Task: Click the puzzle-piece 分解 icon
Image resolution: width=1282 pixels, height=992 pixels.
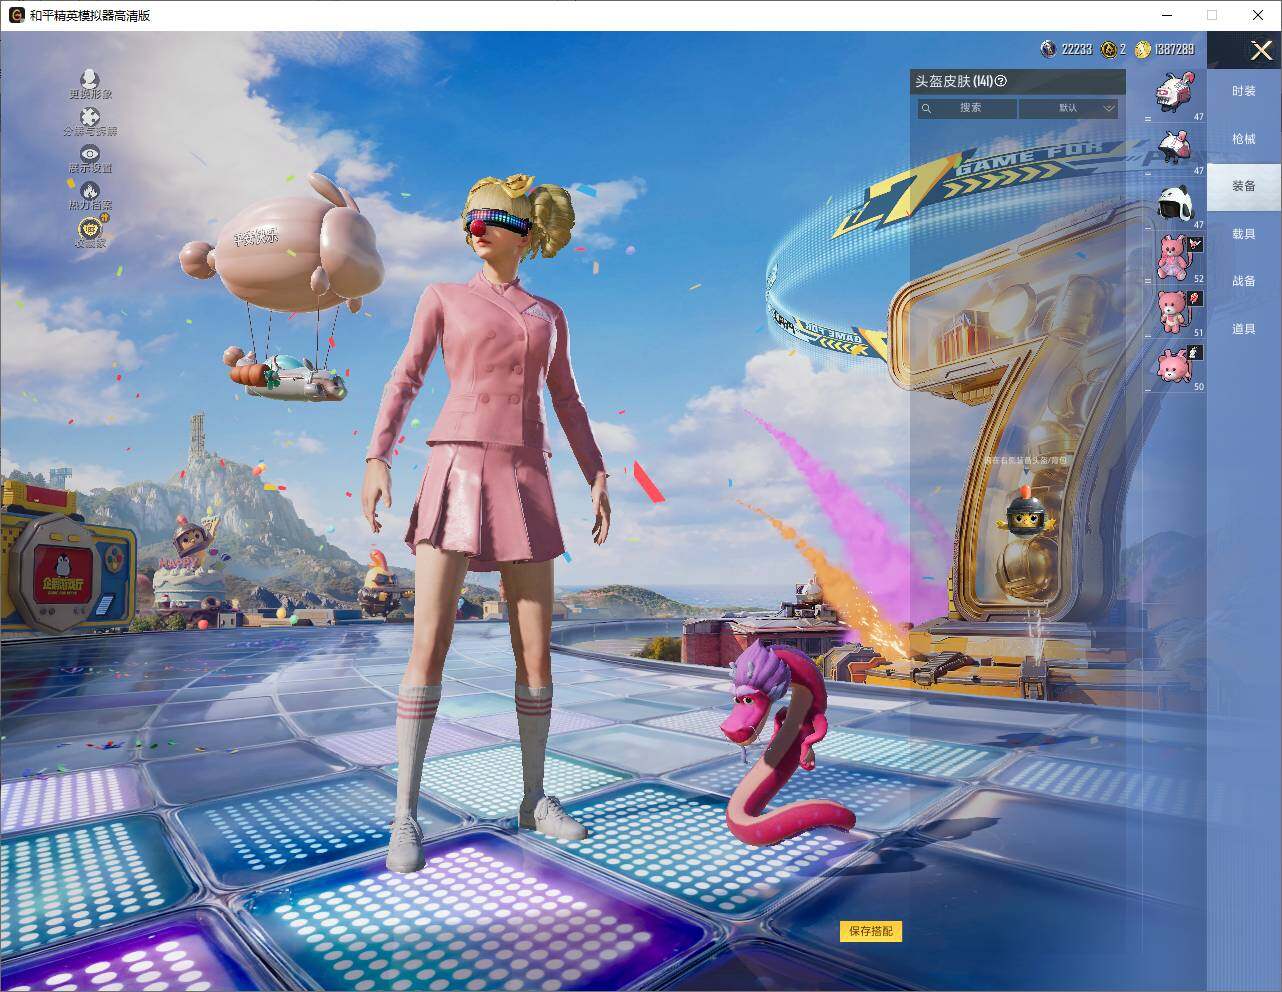Action: (x=90, y=117)
